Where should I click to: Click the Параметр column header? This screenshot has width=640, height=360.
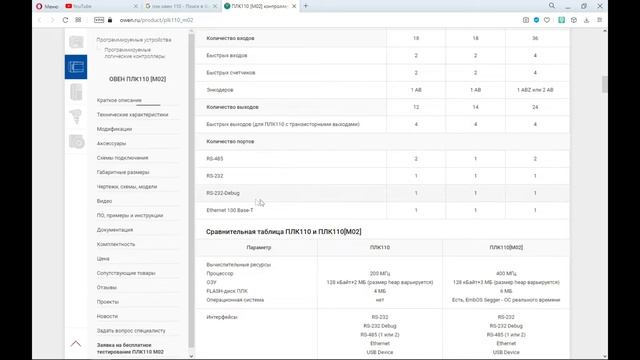(259, 247)
